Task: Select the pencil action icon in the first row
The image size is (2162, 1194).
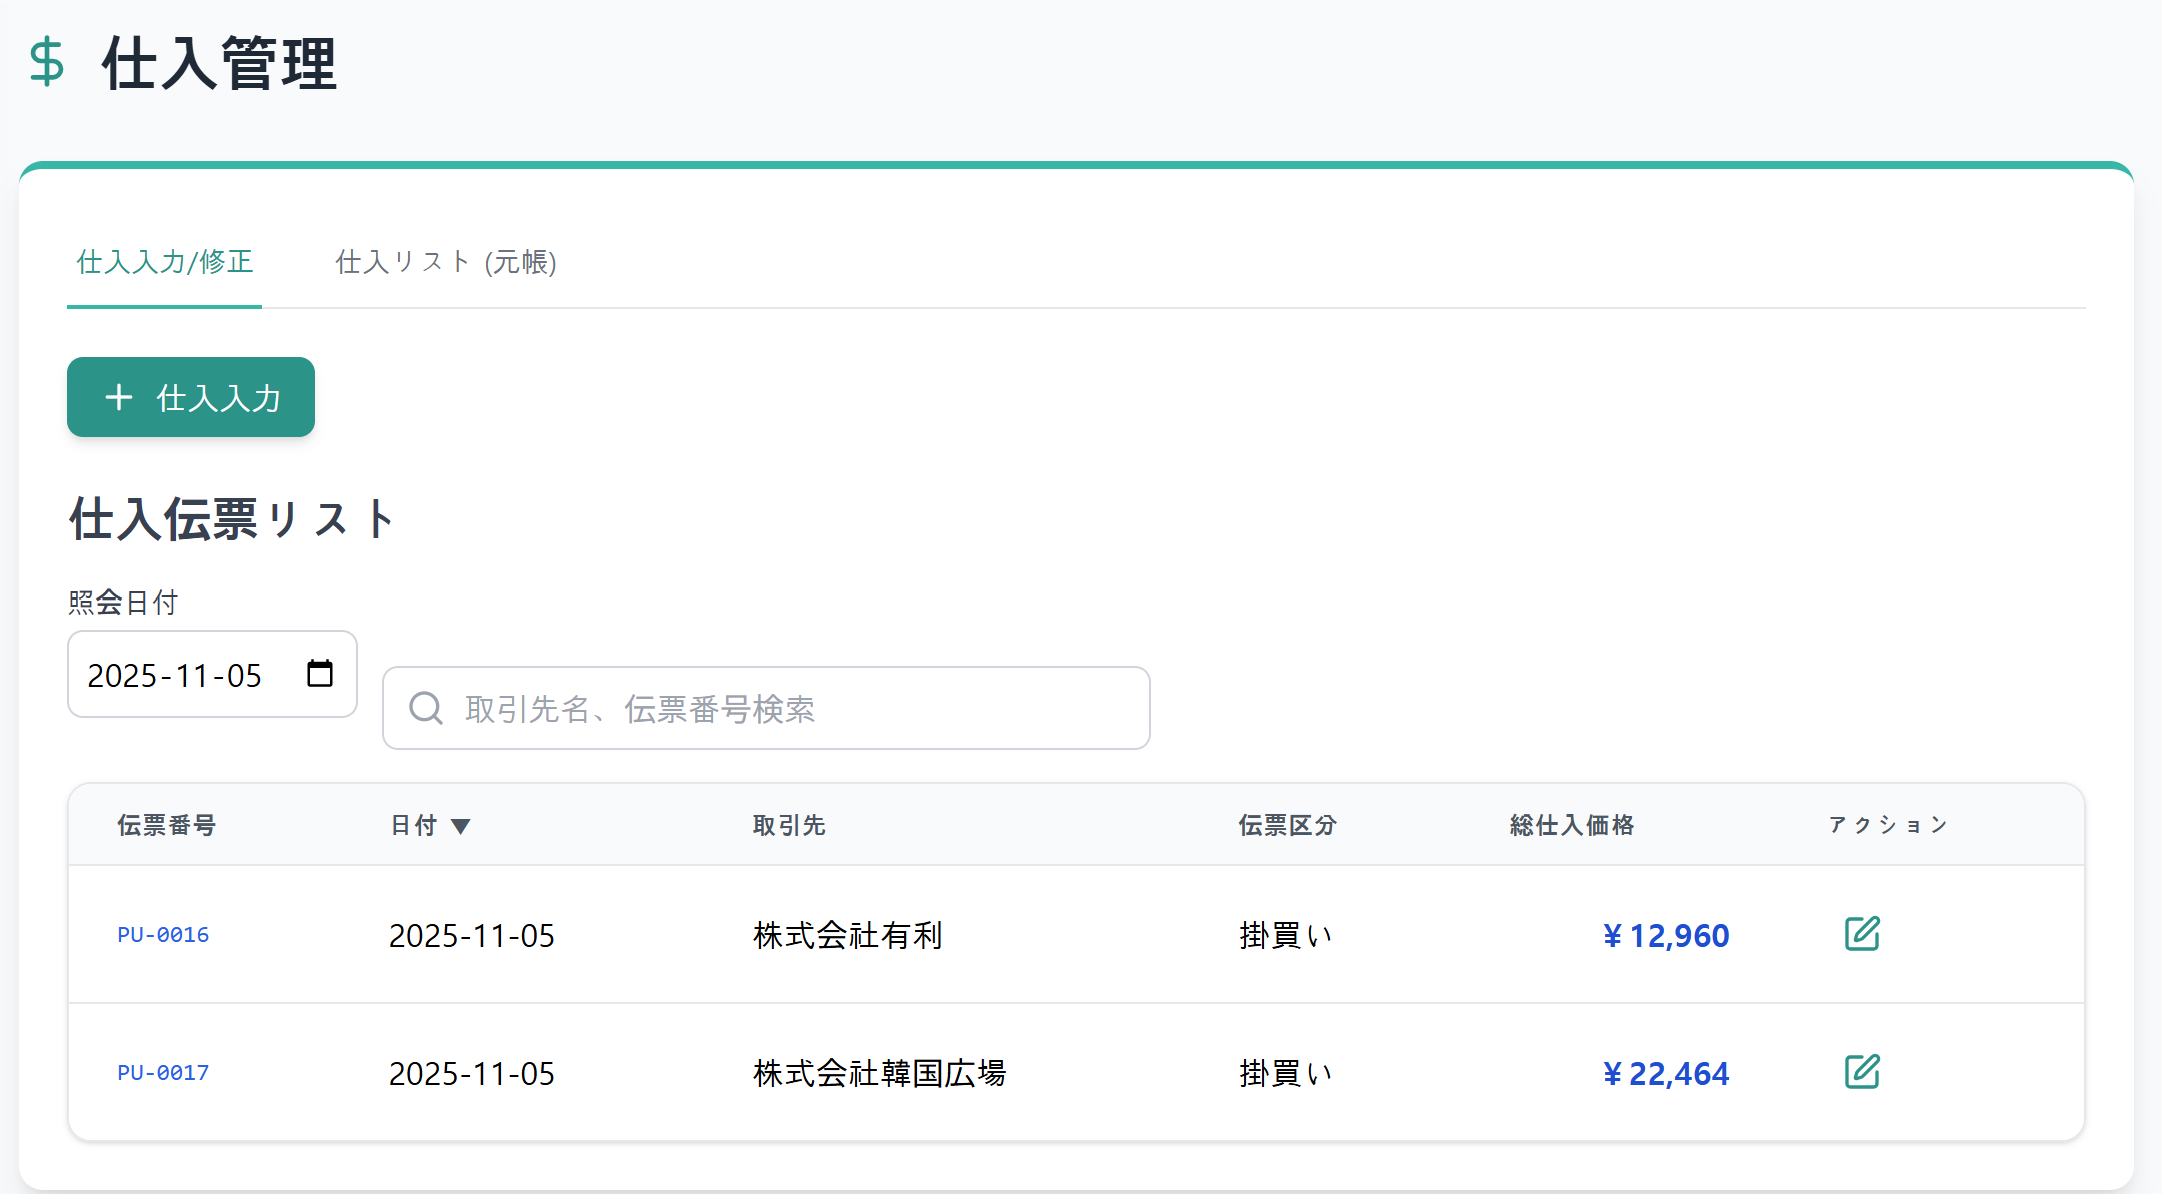Action: 1862,934
